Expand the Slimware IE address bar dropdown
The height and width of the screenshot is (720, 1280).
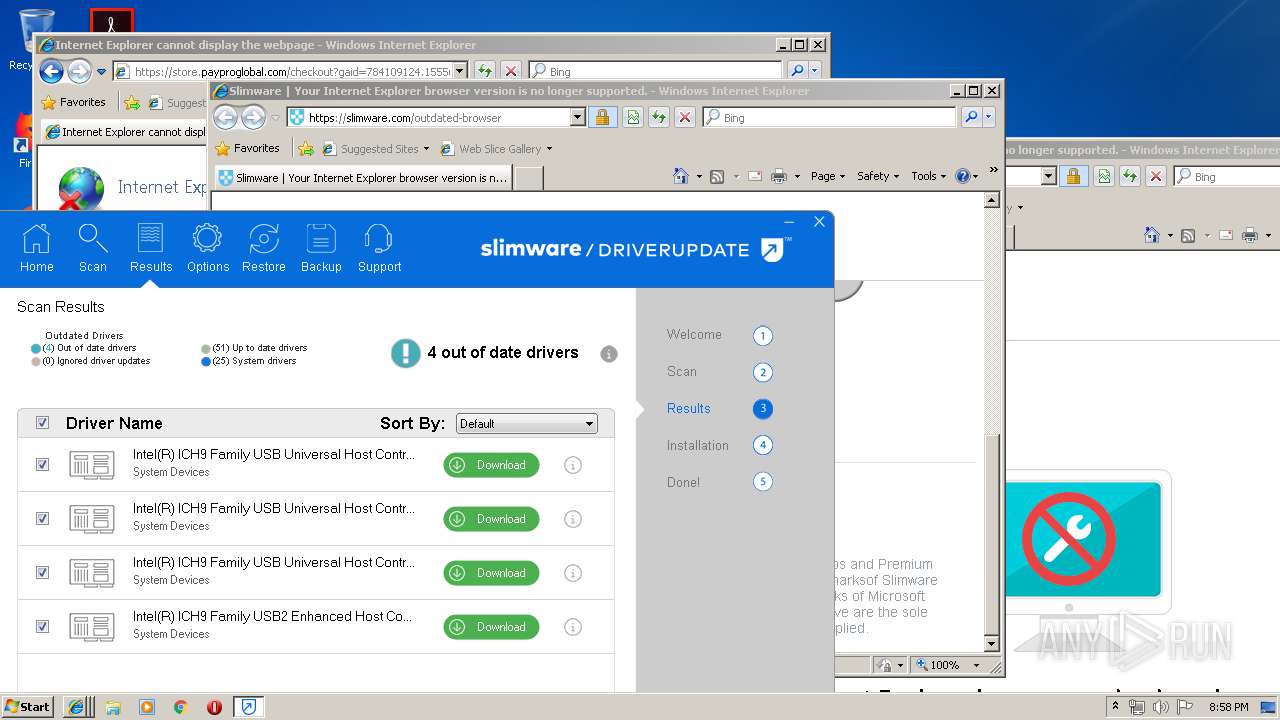(577, 118)
